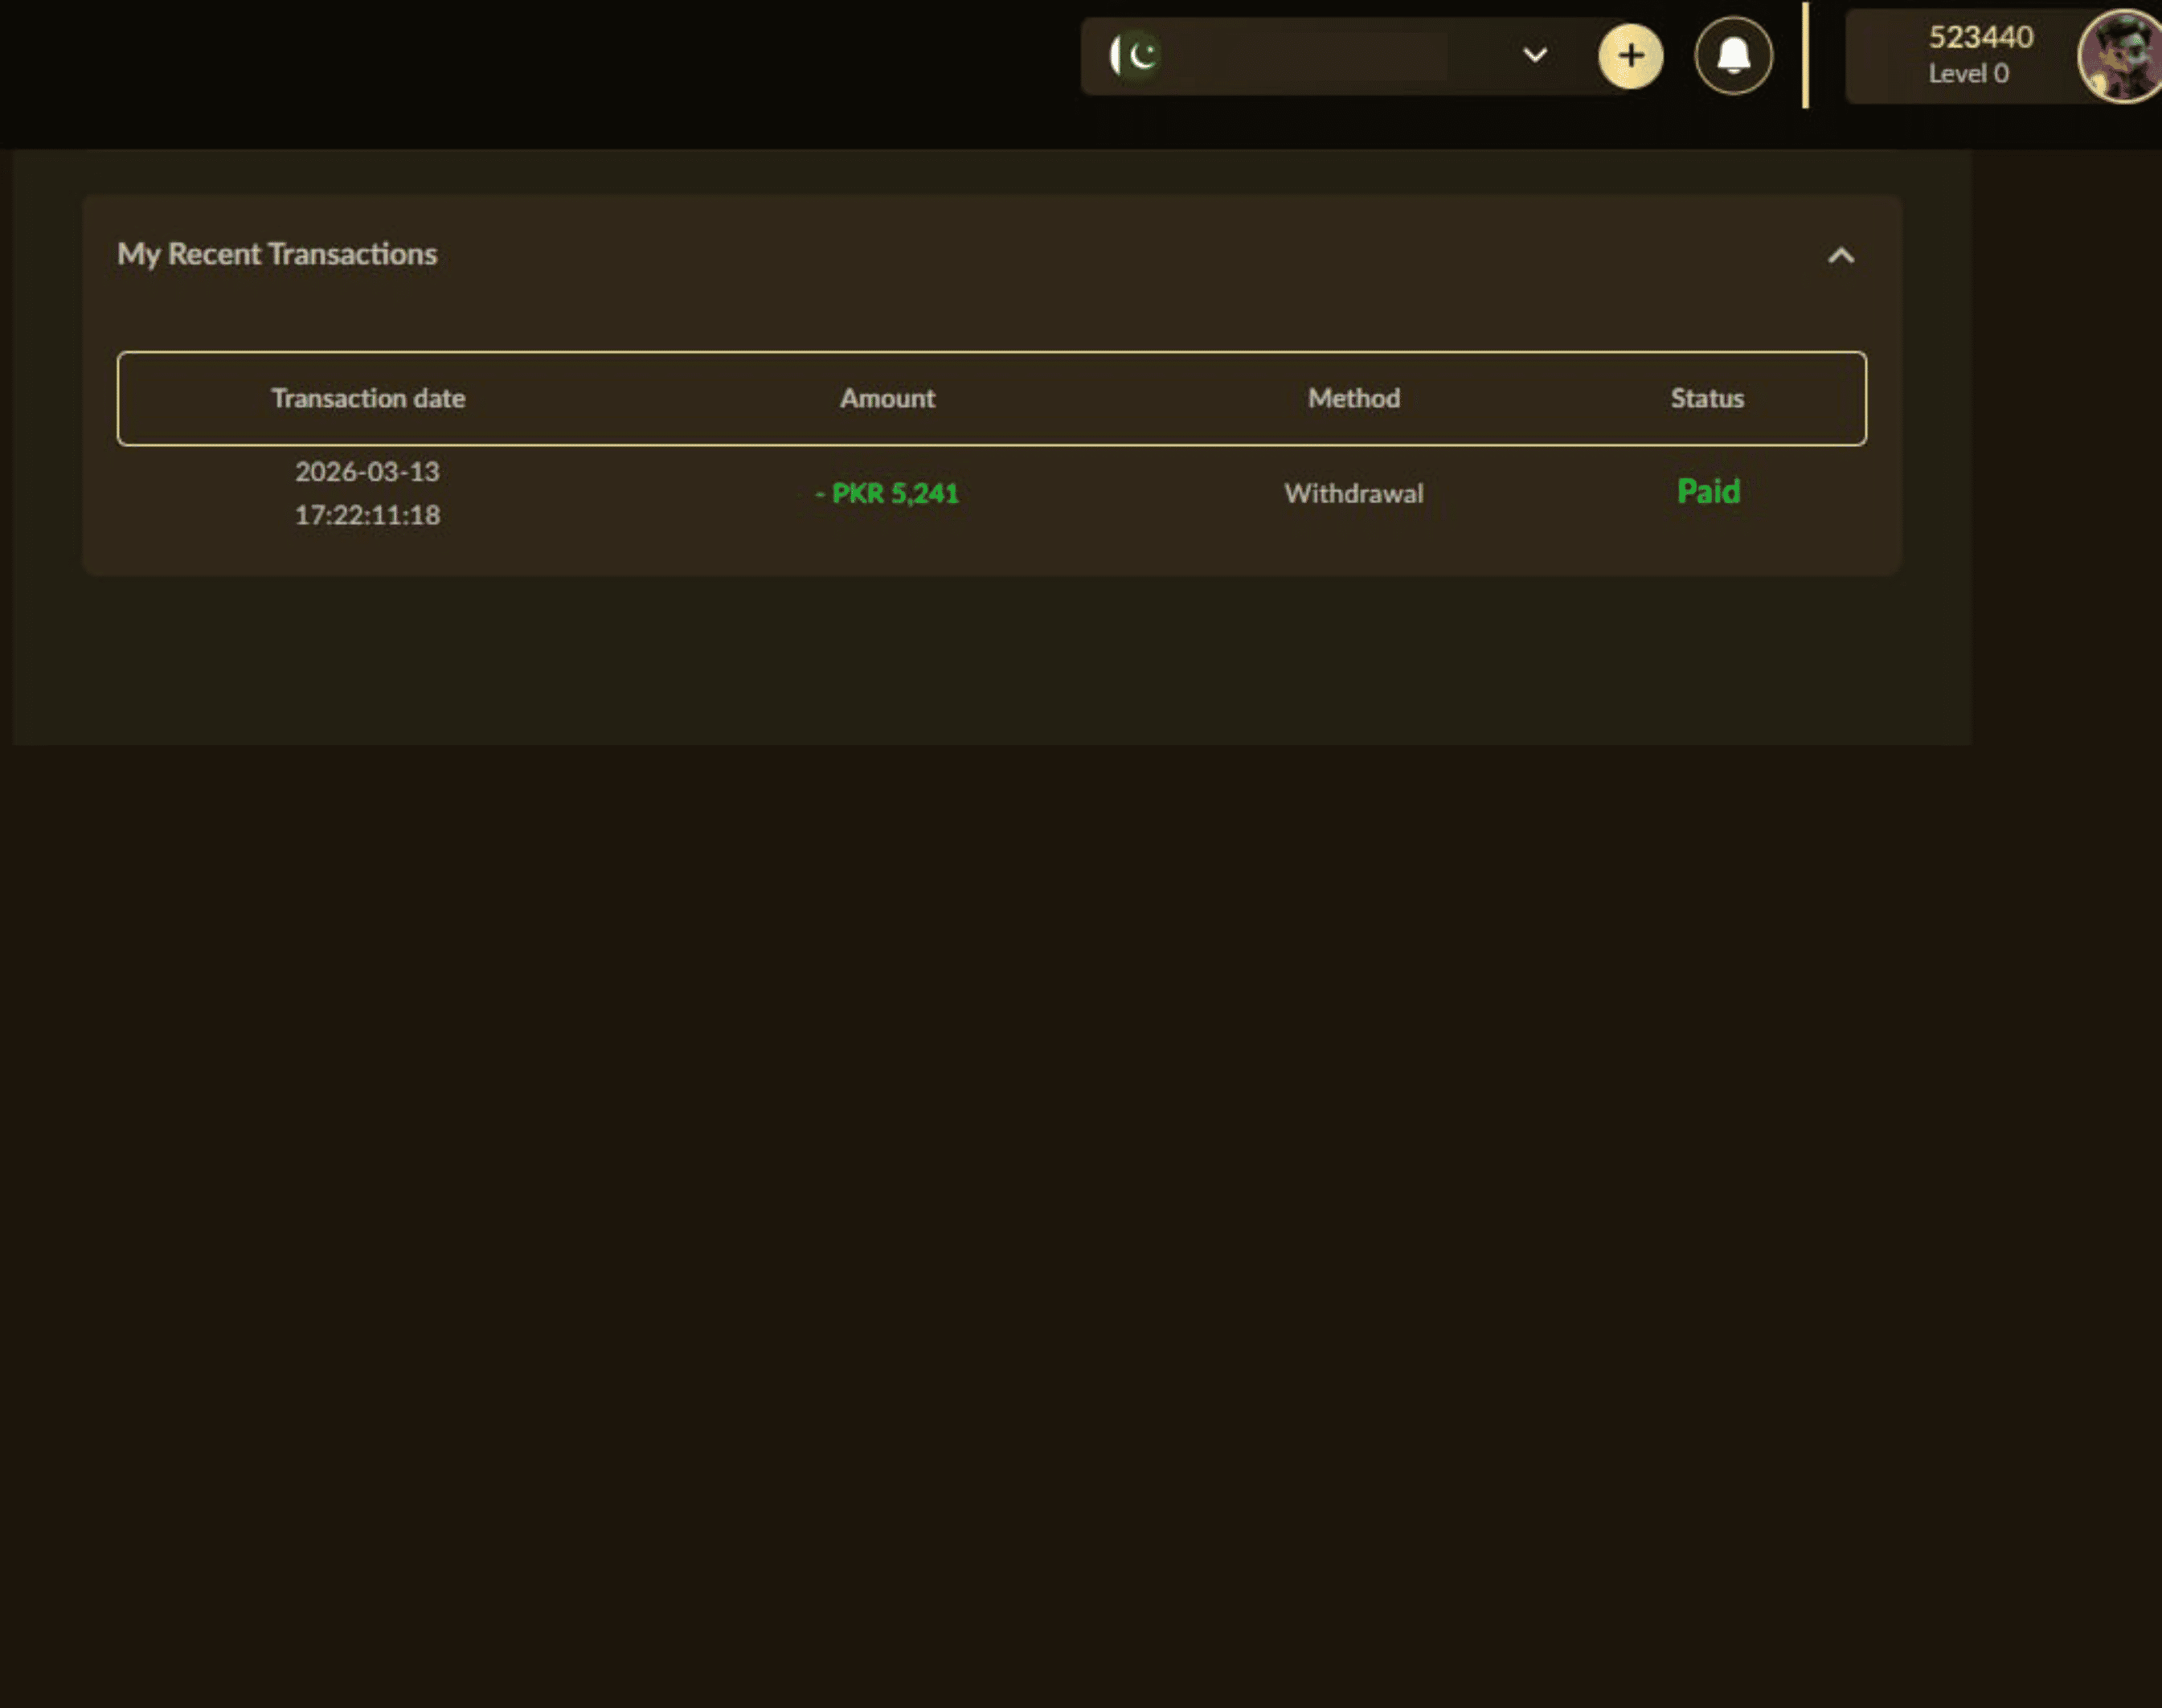The width and height of the screenshot is (2162, 1708).
Task: Click the plus deposit button icon
Action: [x=1630, y=56]
